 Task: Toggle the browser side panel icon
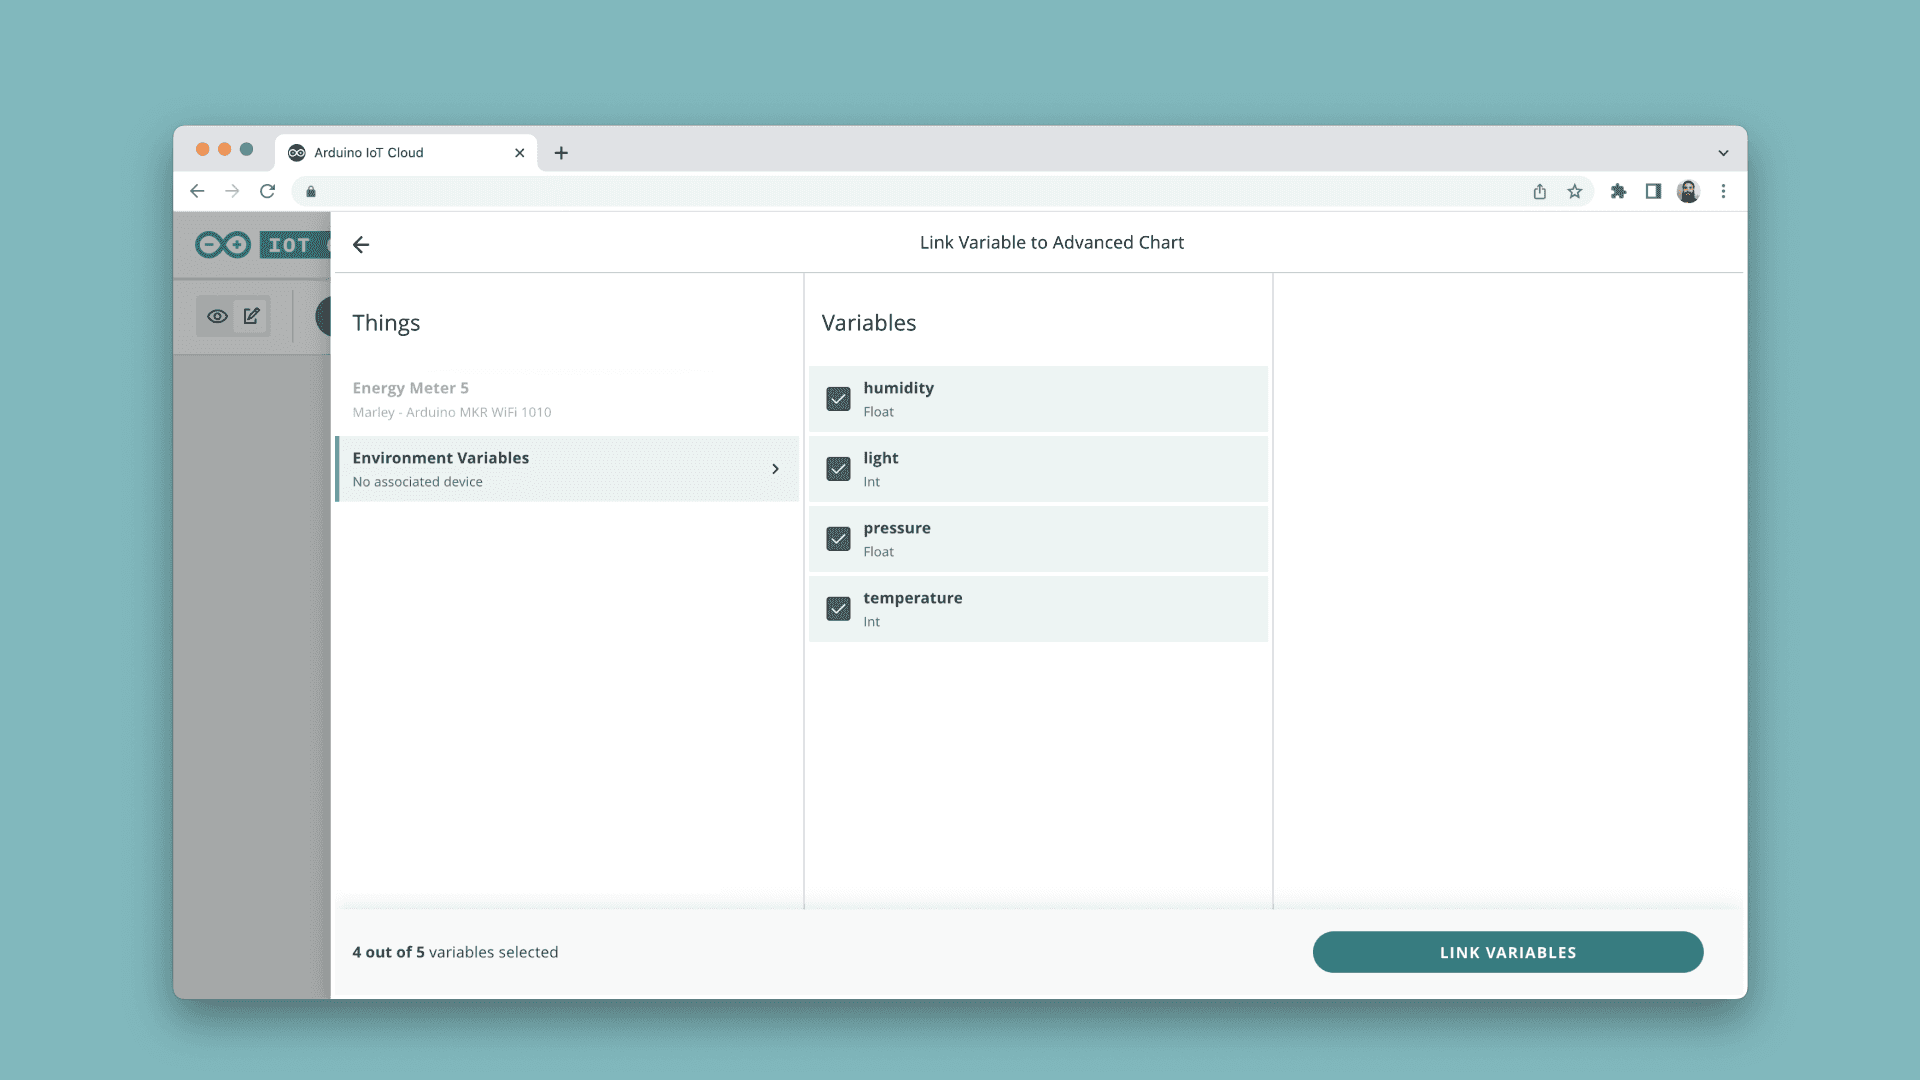tap(1653, 191)
